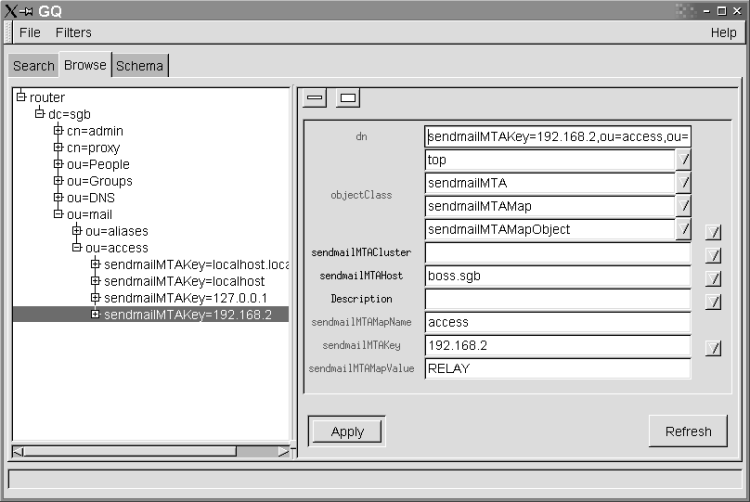Open dropdown for sendmailMTA objectClass
750x502 pixels.
coord(683,183)
